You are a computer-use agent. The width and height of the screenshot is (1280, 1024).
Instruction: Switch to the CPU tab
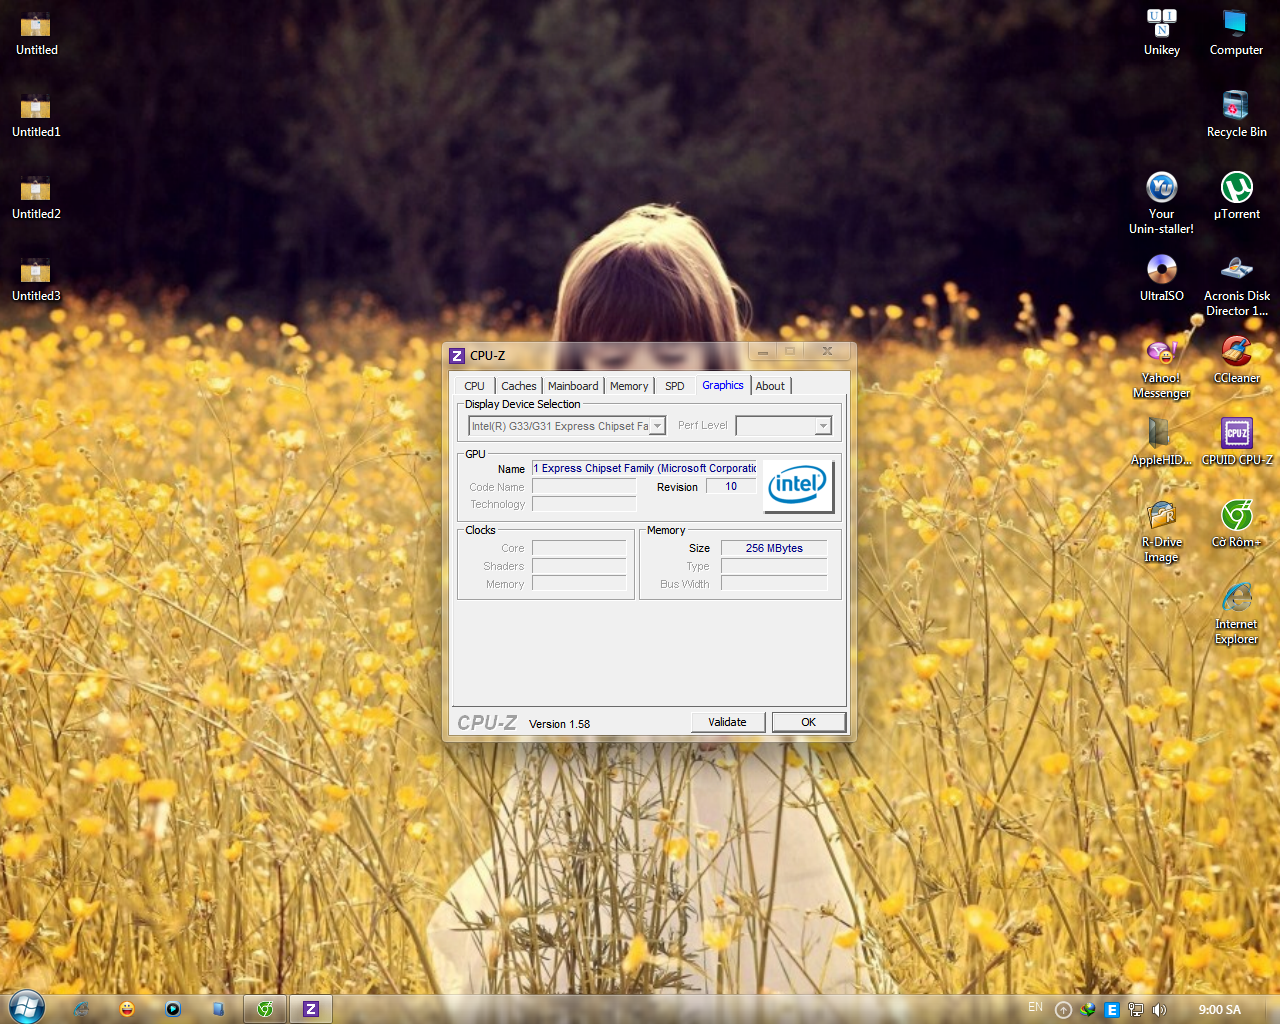[474, 386]
